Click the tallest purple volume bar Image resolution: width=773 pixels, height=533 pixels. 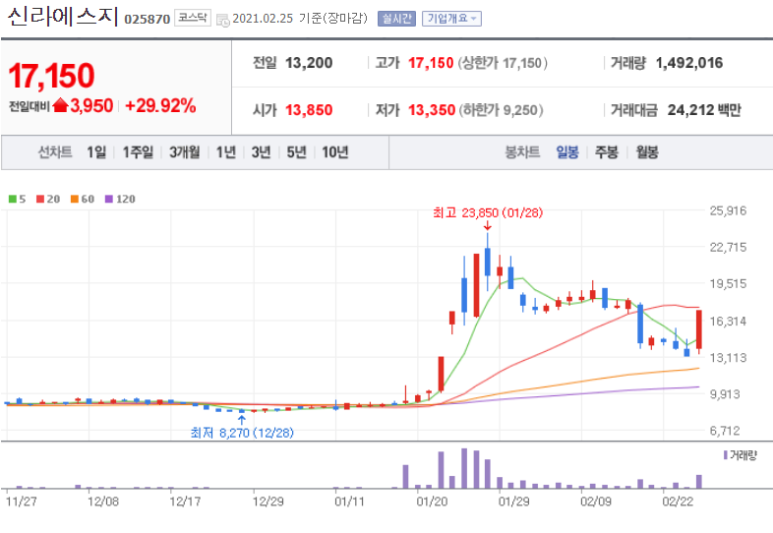464,468
